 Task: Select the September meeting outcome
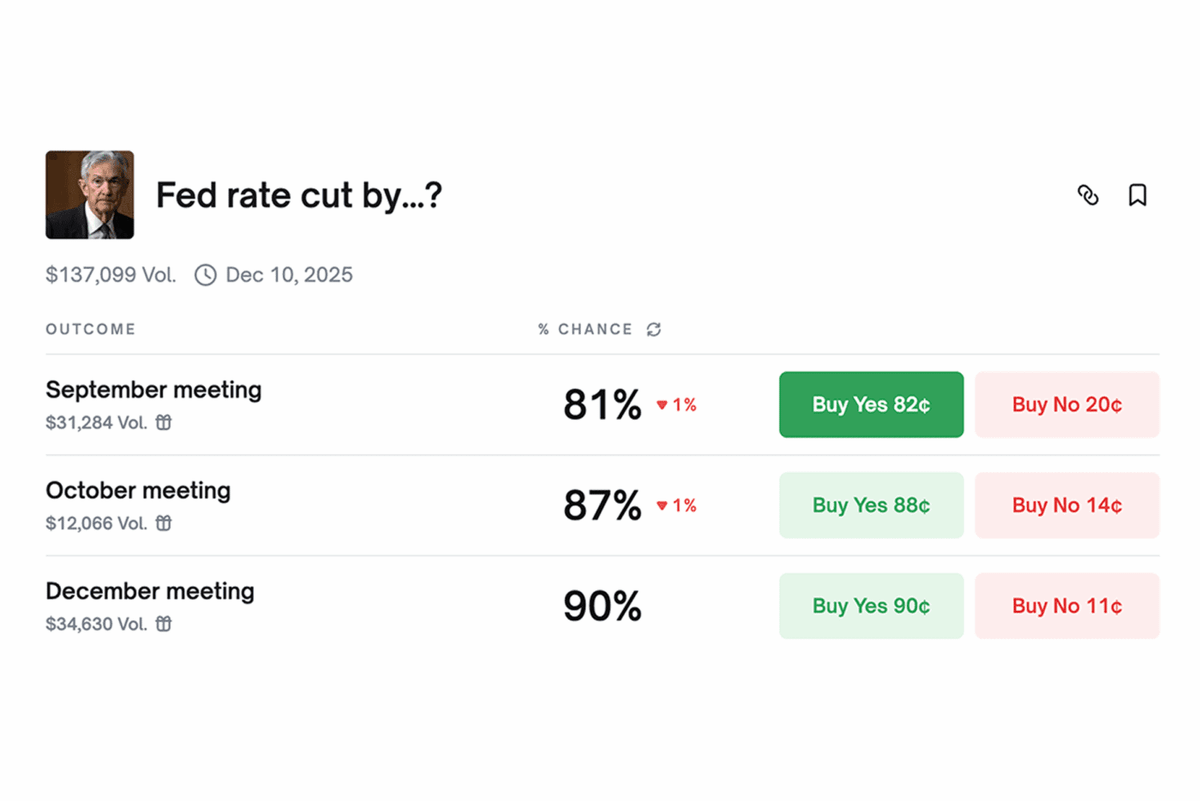click(153, 390)
